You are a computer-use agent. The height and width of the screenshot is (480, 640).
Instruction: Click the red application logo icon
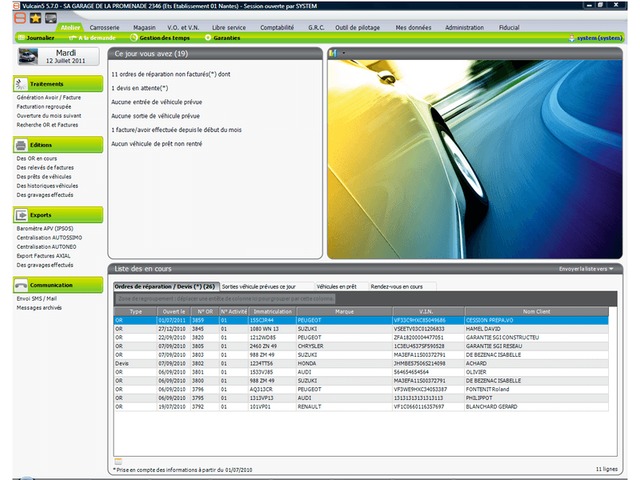(x=20, y=18)
